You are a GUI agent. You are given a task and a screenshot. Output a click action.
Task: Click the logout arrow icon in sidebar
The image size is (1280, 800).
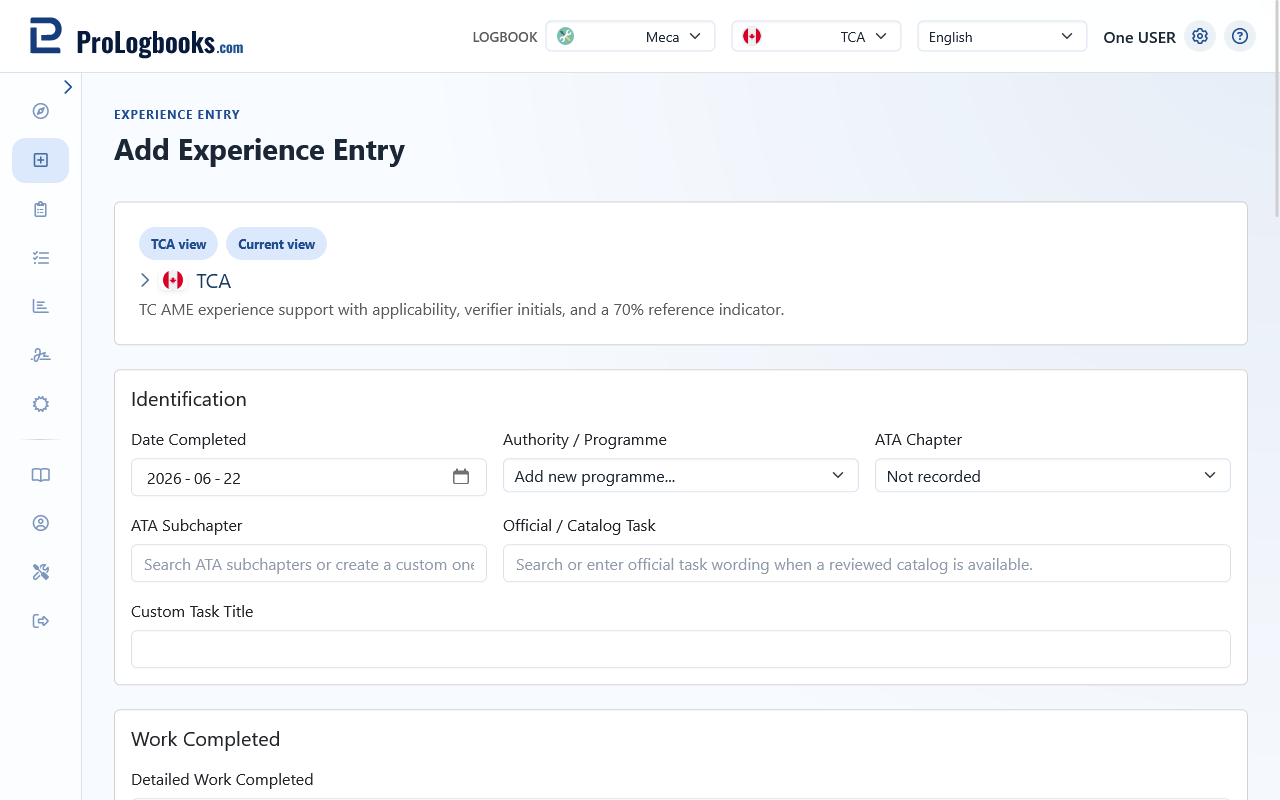pyautogui.click(x=41, y=621)
